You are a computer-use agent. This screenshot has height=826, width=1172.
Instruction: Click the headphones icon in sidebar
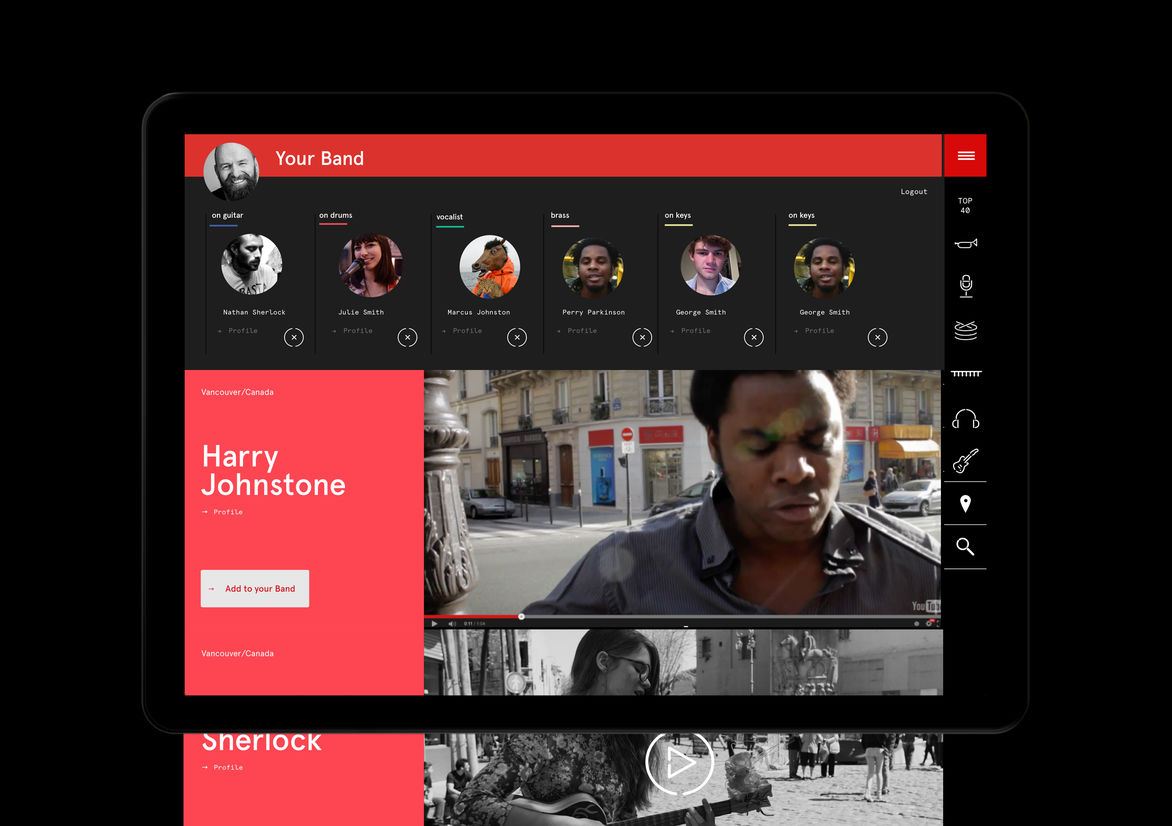point(965,418)
